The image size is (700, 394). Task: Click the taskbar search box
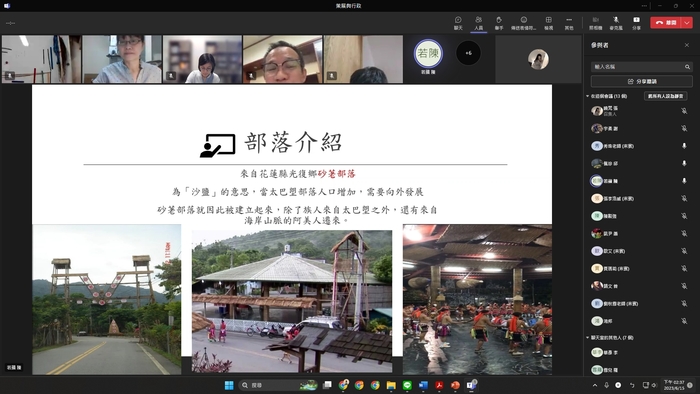point(279,385)
